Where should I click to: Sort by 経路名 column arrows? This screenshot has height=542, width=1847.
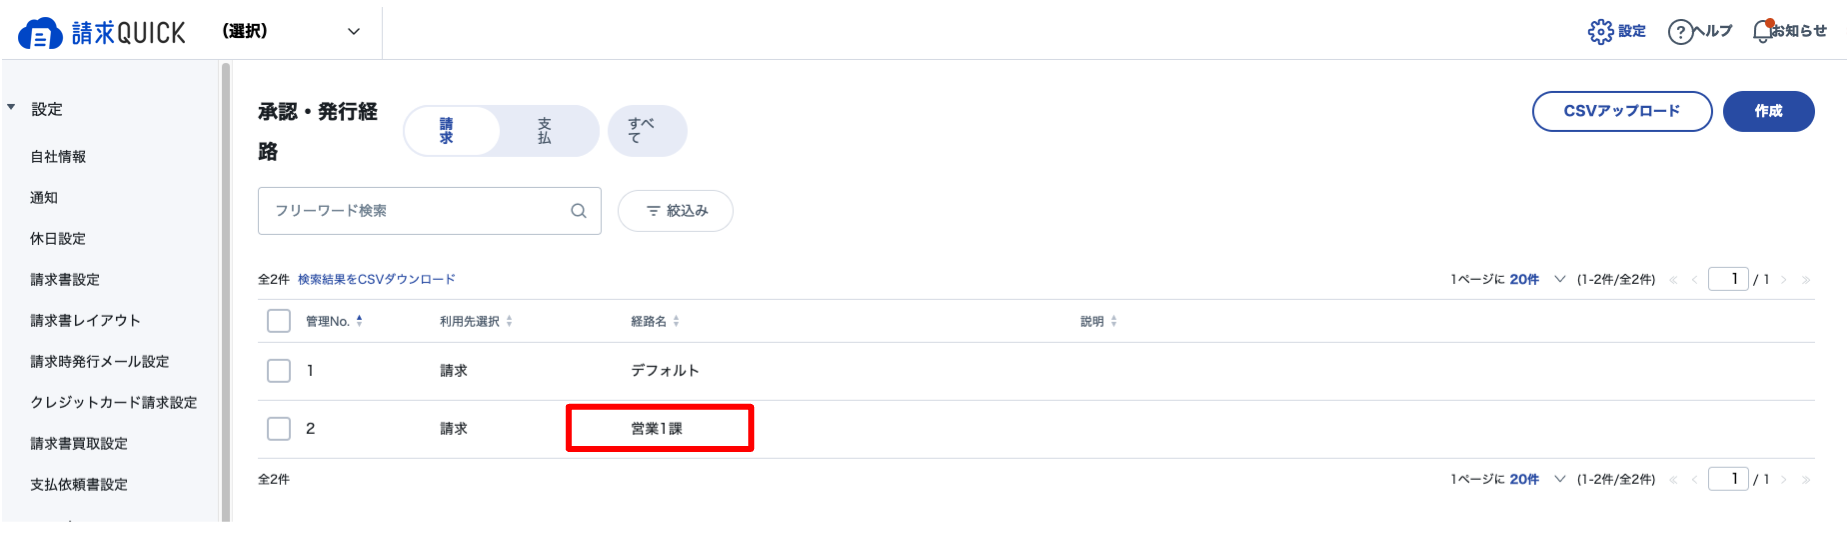point(676,321)
